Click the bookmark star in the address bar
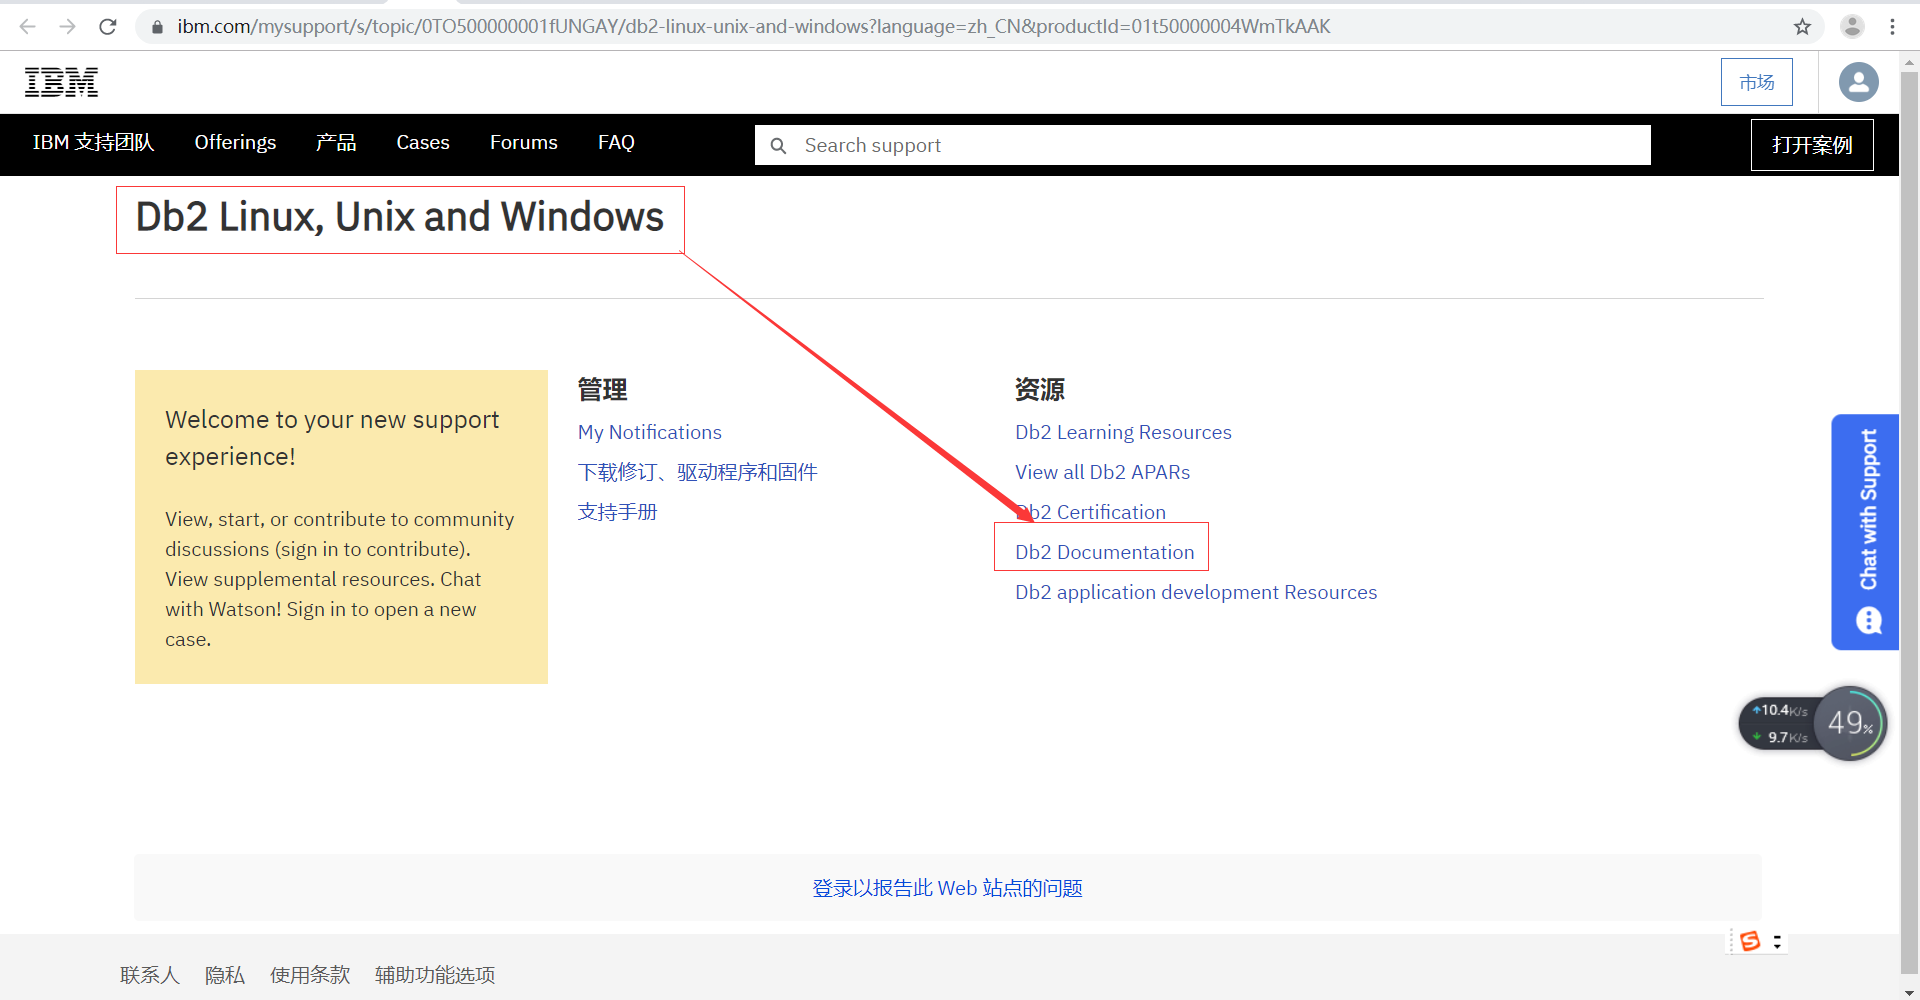The image size is (1920, 1000). point(1803,26)
